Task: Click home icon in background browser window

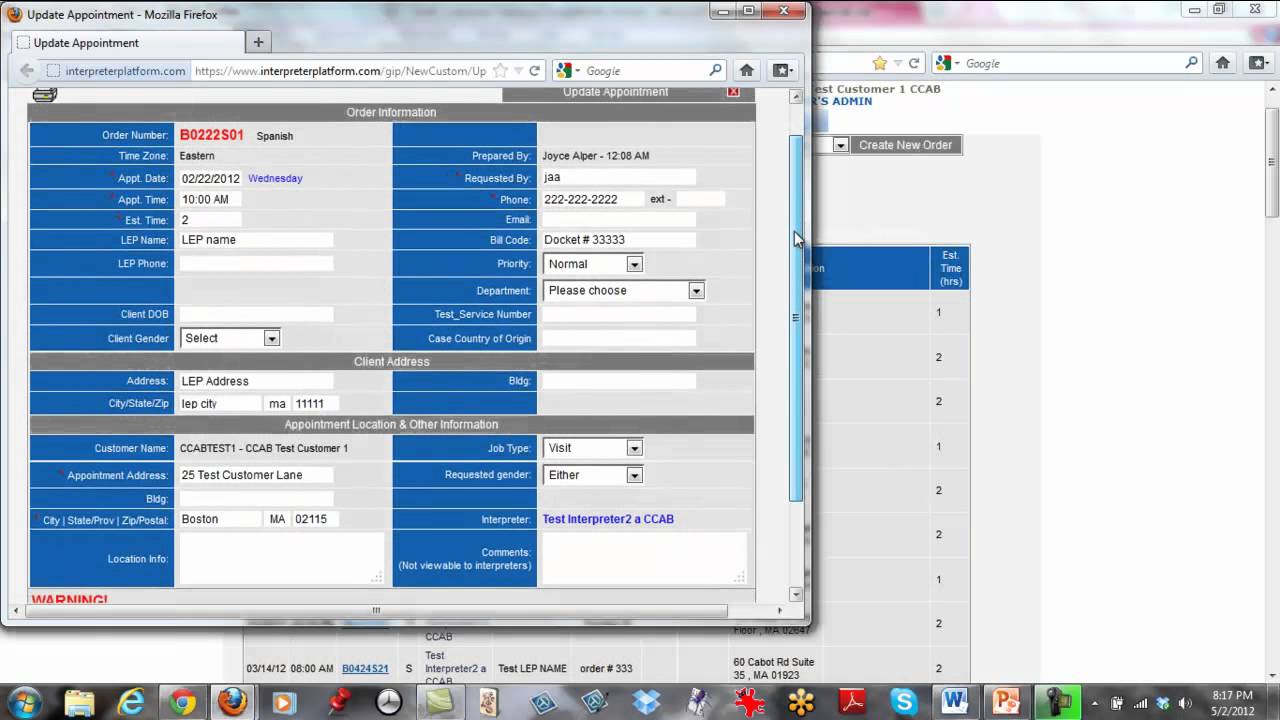Action: (1223, 63)
